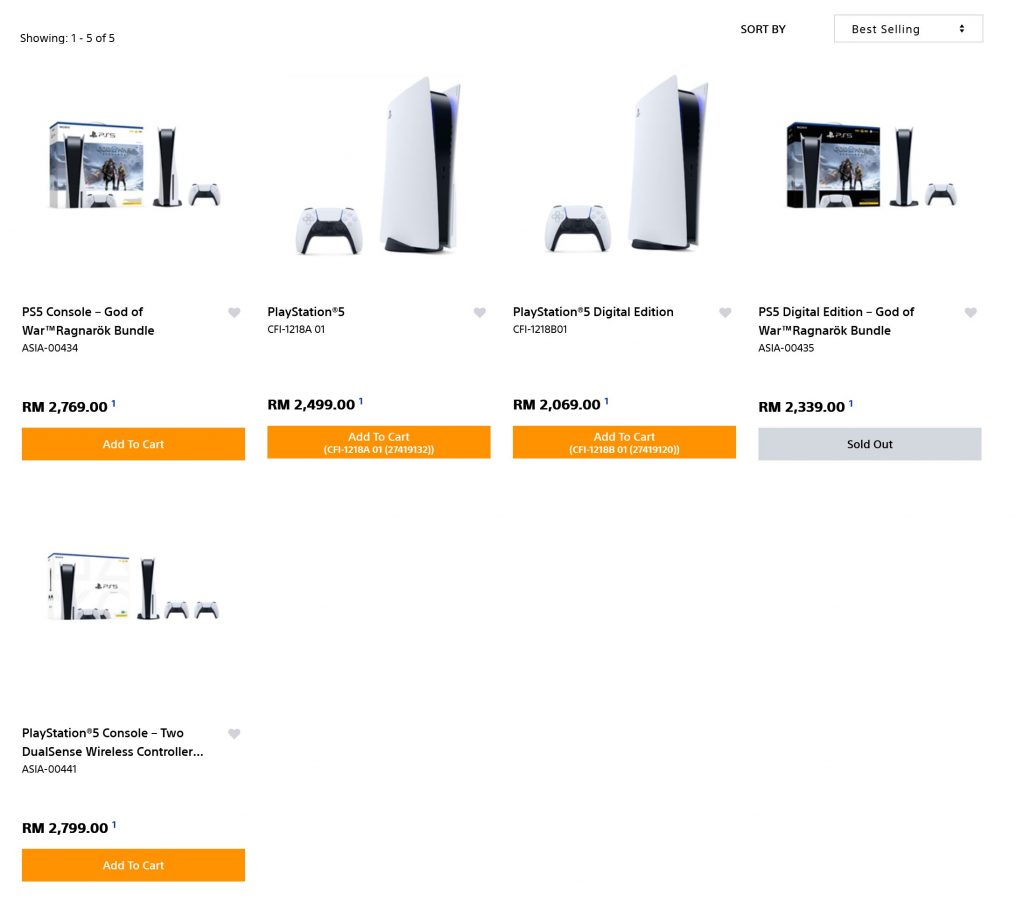Add PlayStation®5 Digital Edition to cart
Image resolution: width=1024 pixels, height=924 pixels.
(624, 442)
